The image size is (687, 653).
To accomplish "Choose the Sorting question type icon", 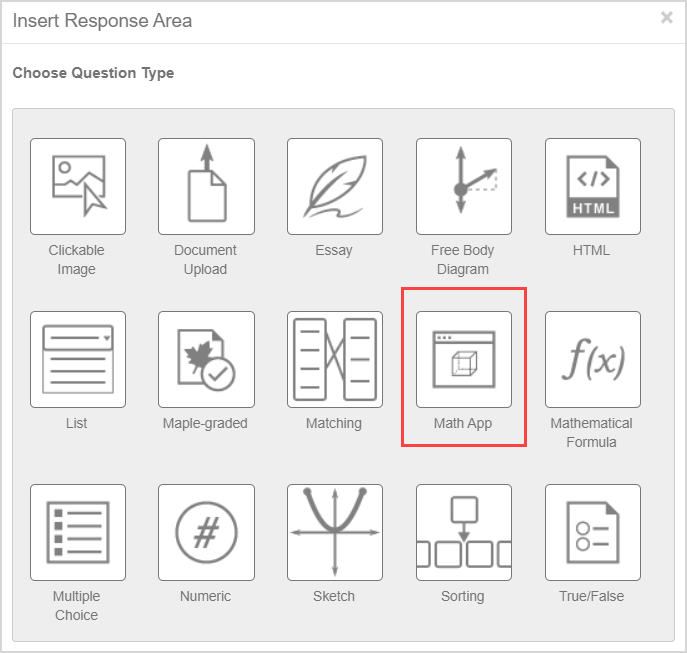I will click(x=463, y=532).
